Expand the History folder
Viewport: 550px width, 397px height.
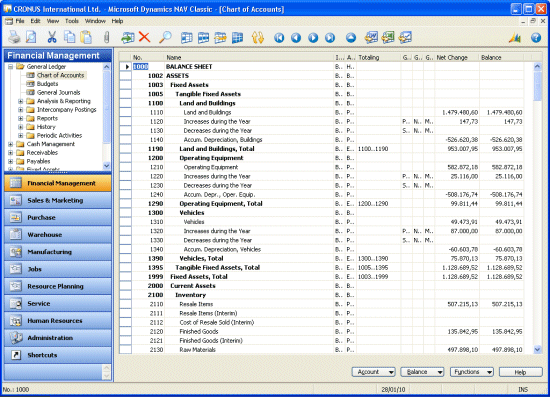coord(21,127)
